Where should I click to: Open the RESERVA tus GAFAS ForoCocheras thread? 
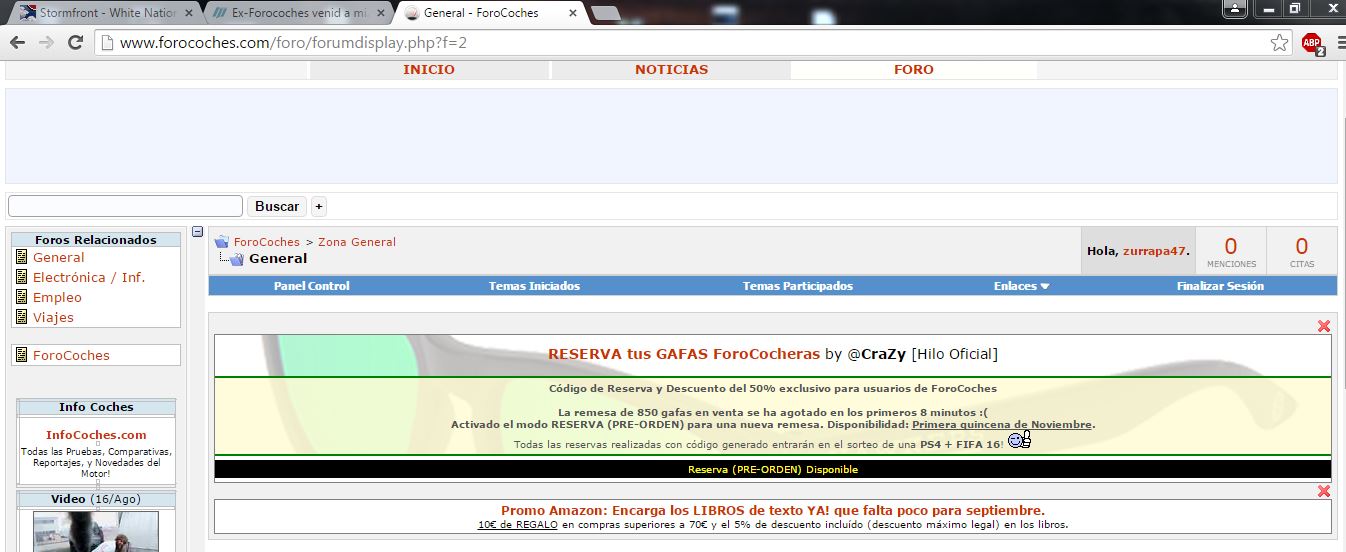684,354
